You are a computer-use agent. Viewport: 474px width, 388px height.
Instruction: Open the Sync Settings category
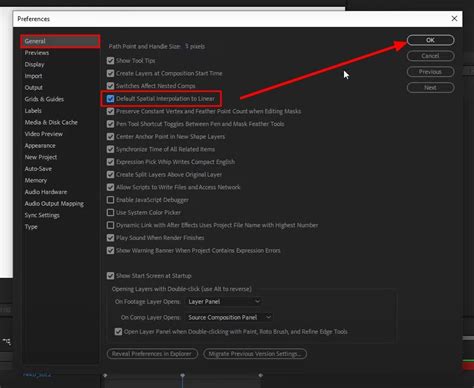42,215
